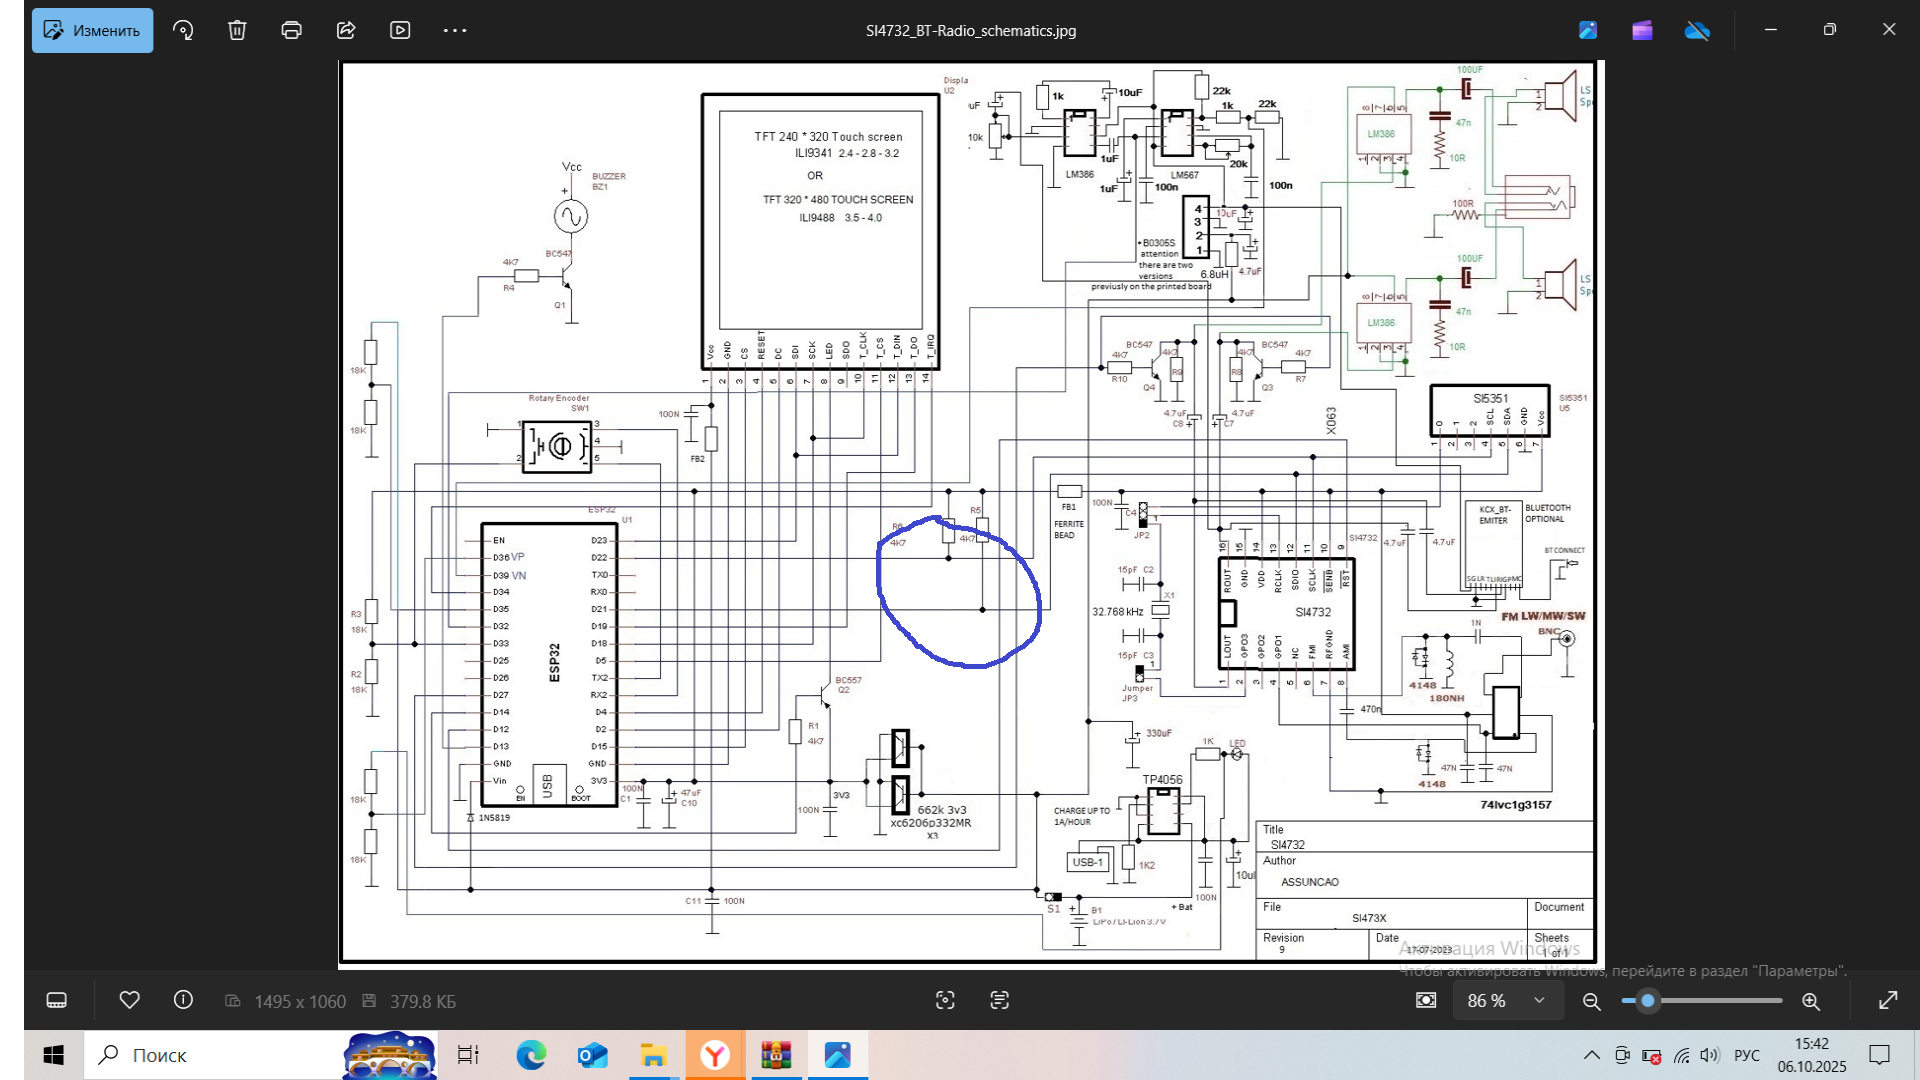Print the schematic with the printer icon
This screenshot has height=1080, width=1920.
pyautogui.click(x=291, y=30)
